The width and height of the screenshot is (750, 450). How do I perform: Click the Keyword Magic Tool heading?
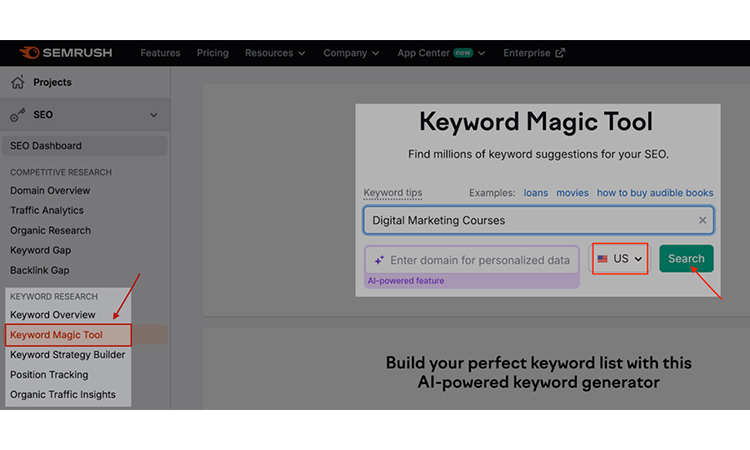pos(536,122)
